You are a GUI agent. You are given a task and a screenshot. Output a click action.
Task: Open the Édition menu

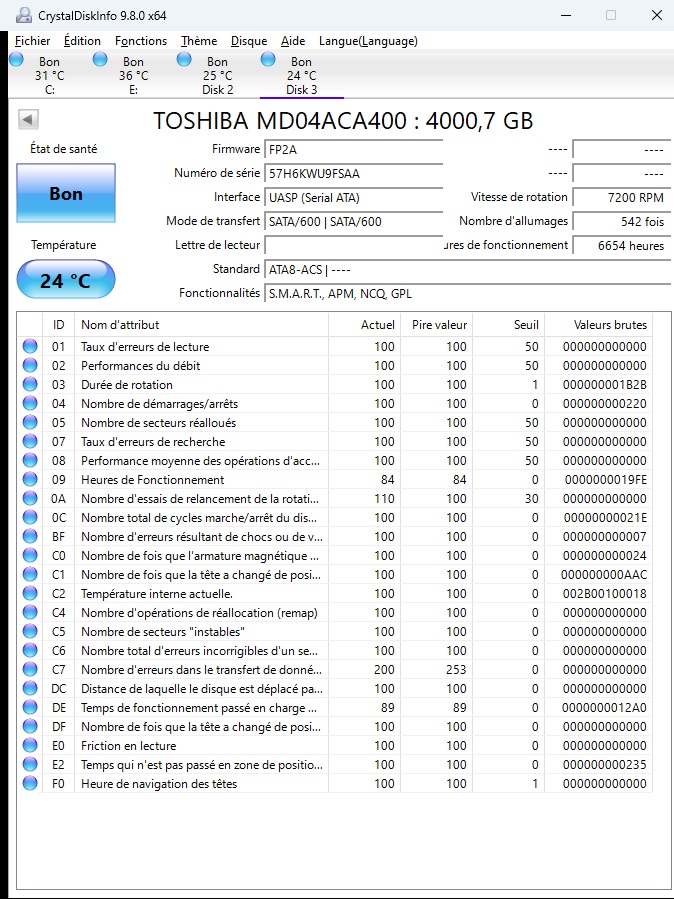pos(82,41)
